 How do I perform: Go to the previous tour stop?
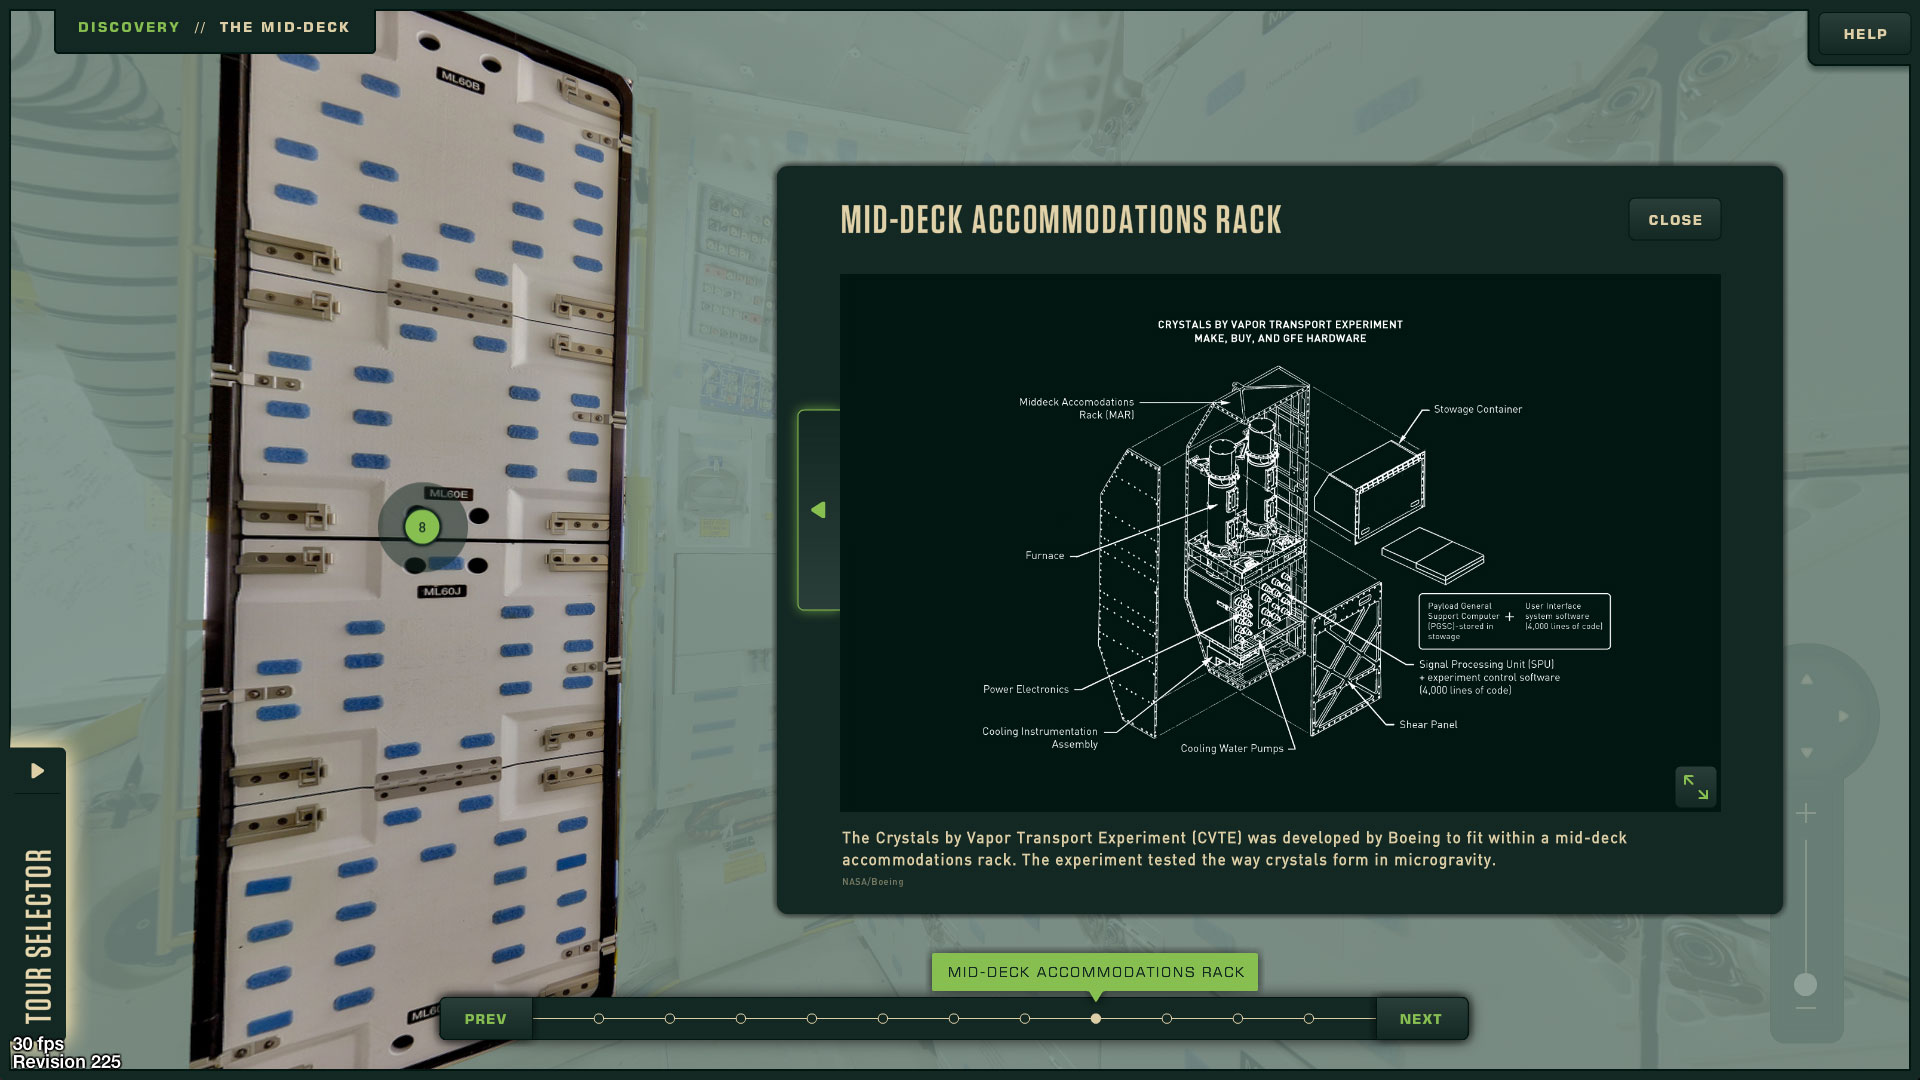tap(485, 1019)
